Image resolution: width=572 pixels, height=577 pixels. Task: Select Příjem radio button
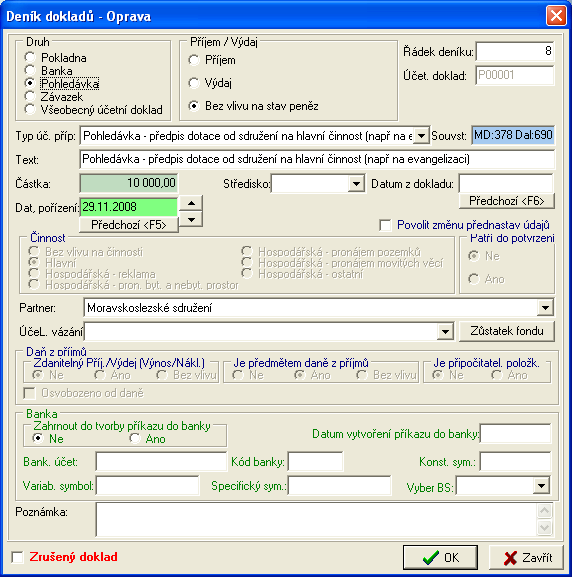click(x=194, y=60)
